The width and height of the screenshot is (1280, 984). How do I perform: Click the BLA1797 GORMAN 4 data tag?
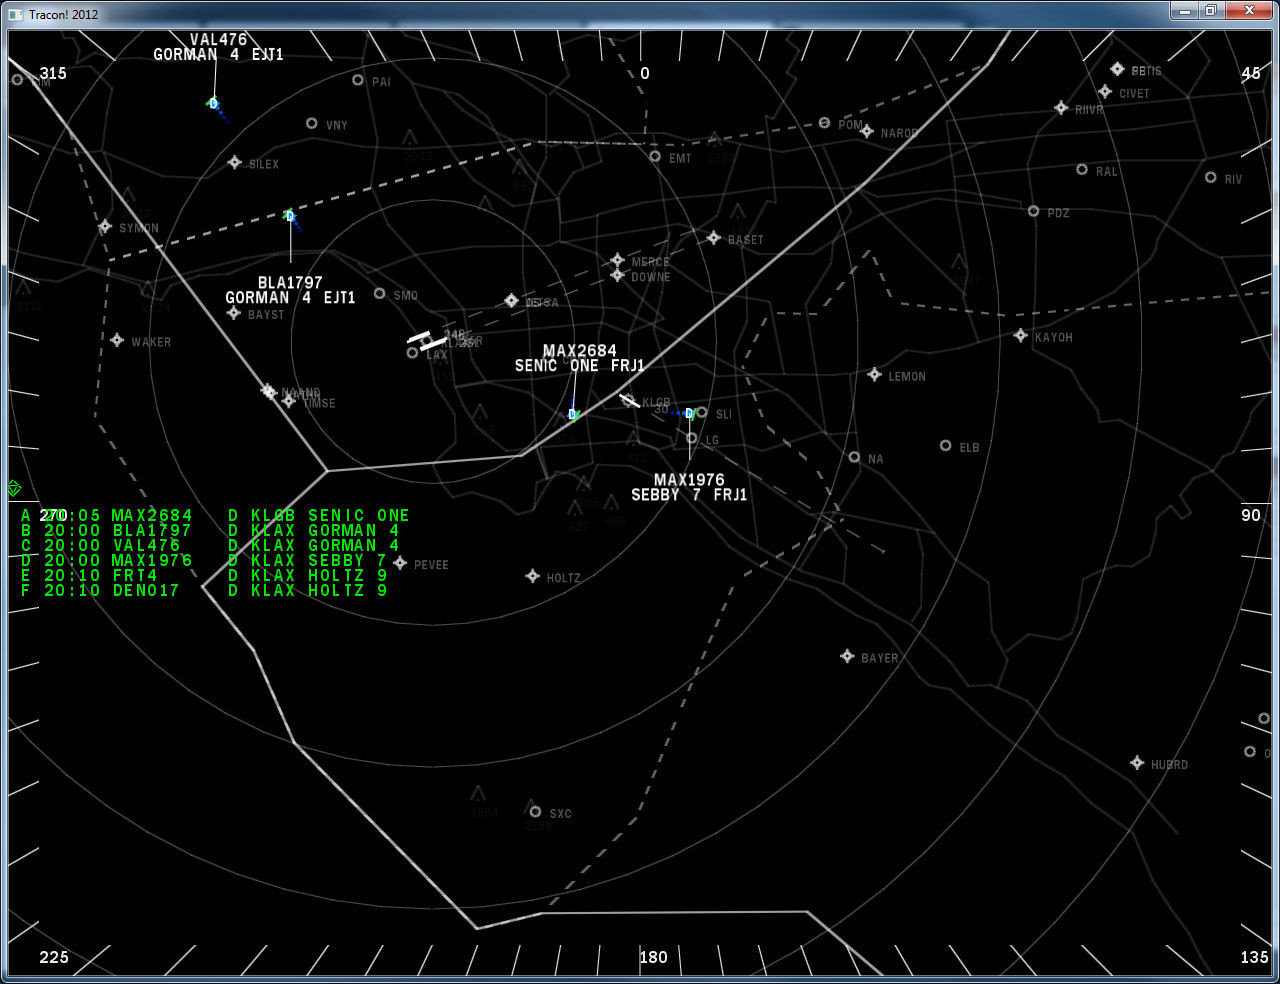point(290,290)
